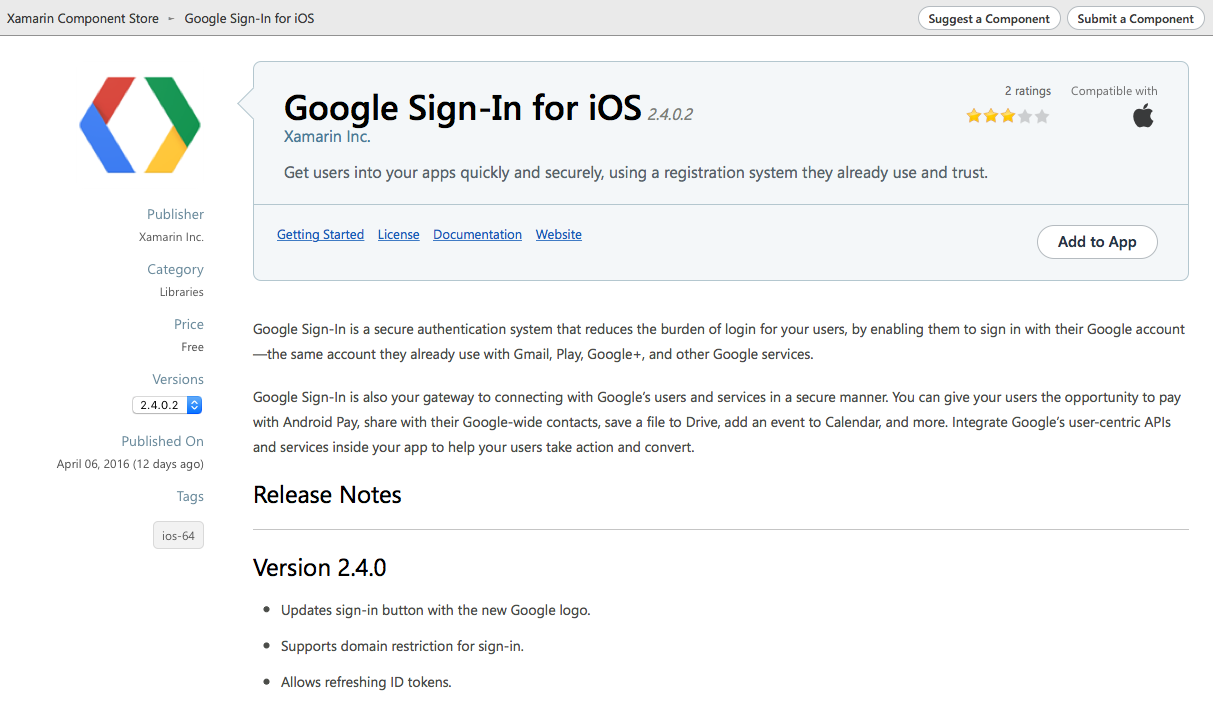Viewport: 1213px width, 714px height.
Task: Open the Getting Started link
Action: pos(320,235)
